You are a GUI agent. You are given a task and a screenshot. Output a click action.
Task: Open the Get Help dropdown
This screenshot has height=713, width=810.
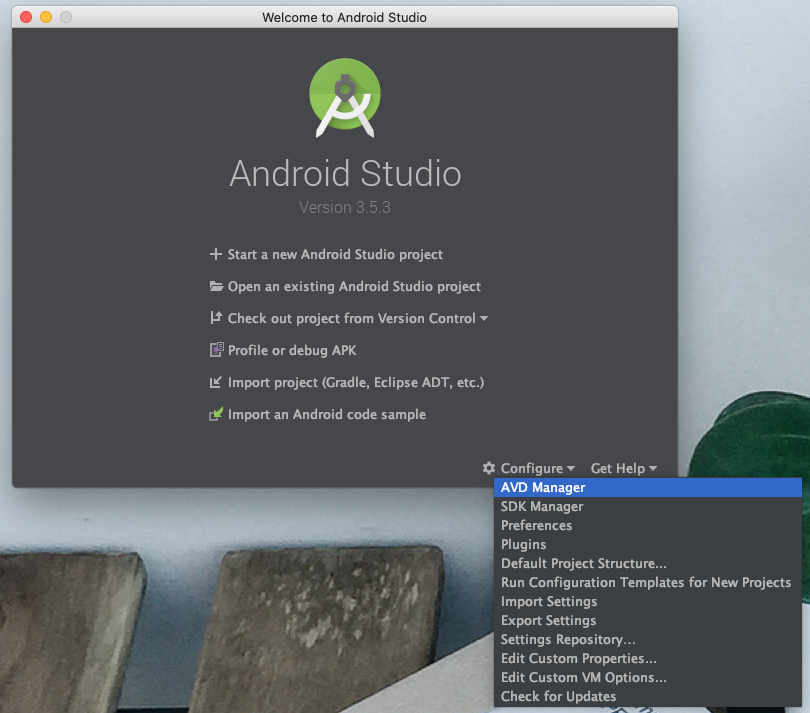pyautogui.click(x=624, y=468)
